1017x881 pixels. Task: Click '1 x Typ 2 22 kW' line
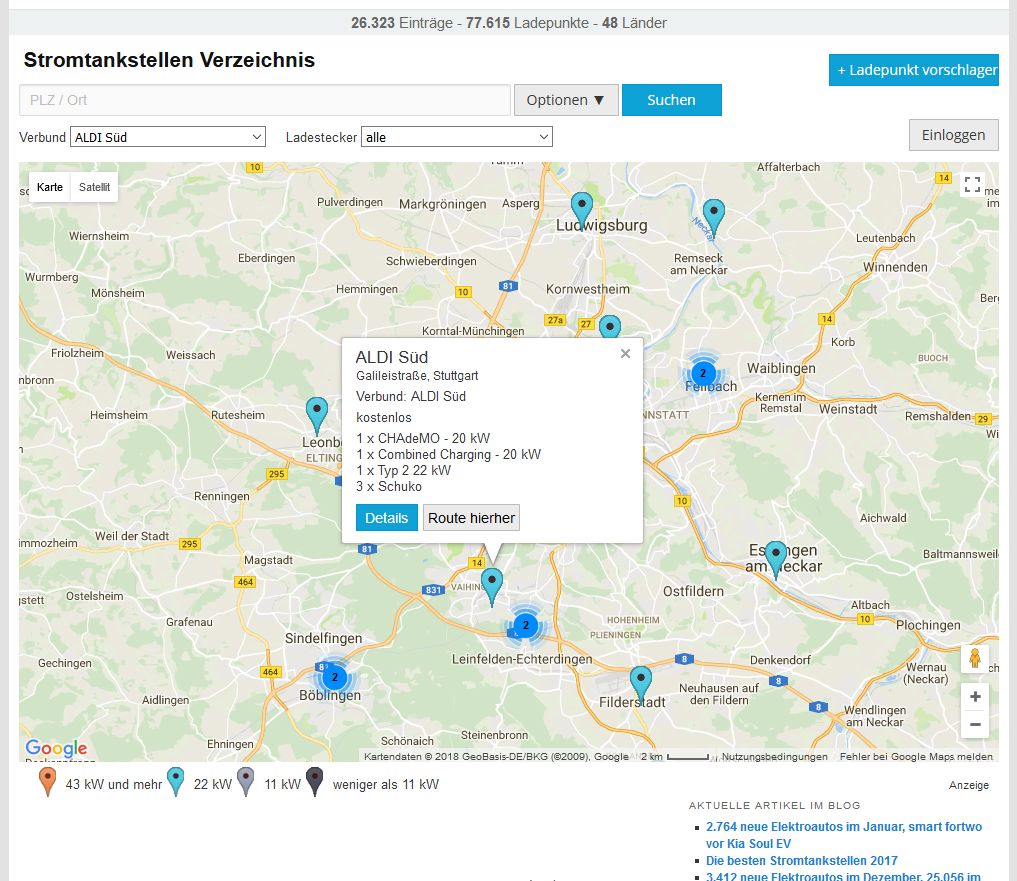click(403, 470)
